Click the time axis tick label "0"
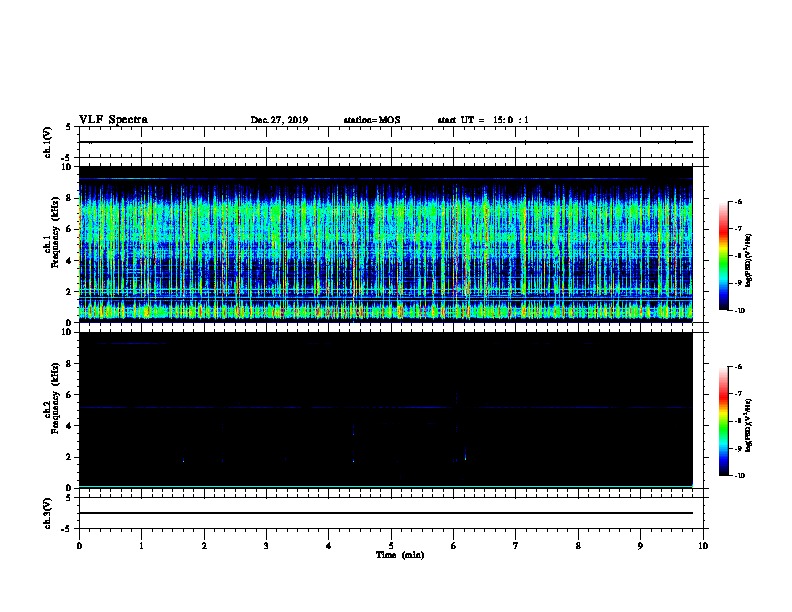 click(79, 546)
